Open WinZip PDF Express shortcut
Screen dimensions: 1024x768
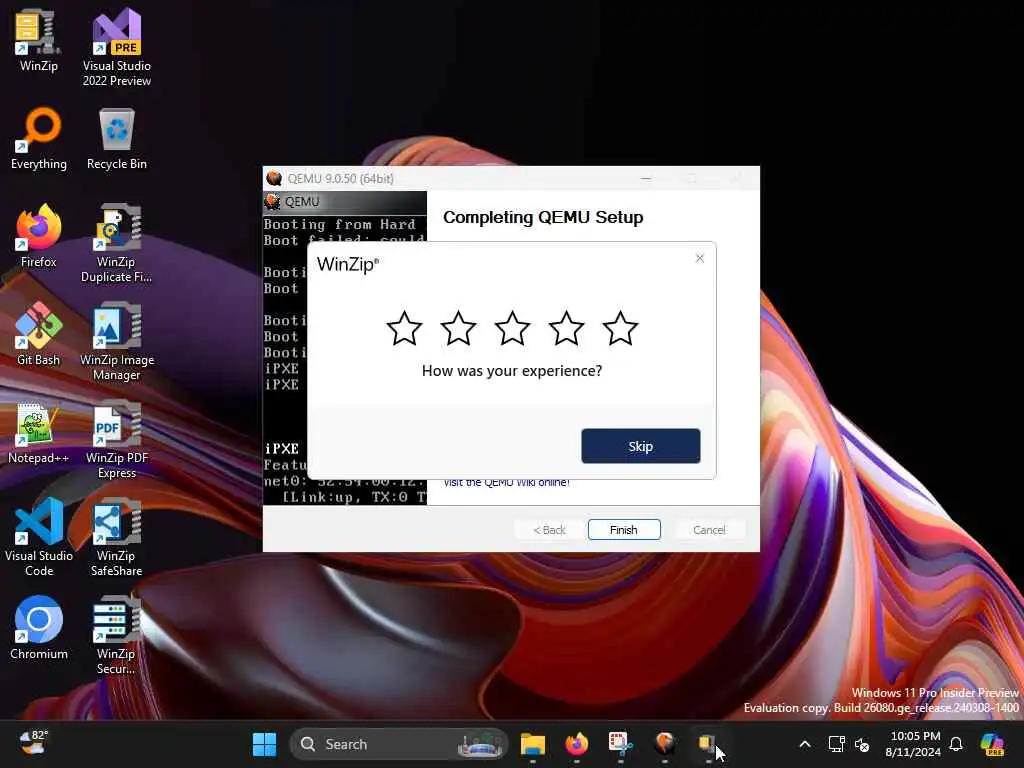[x=117, y=439]
